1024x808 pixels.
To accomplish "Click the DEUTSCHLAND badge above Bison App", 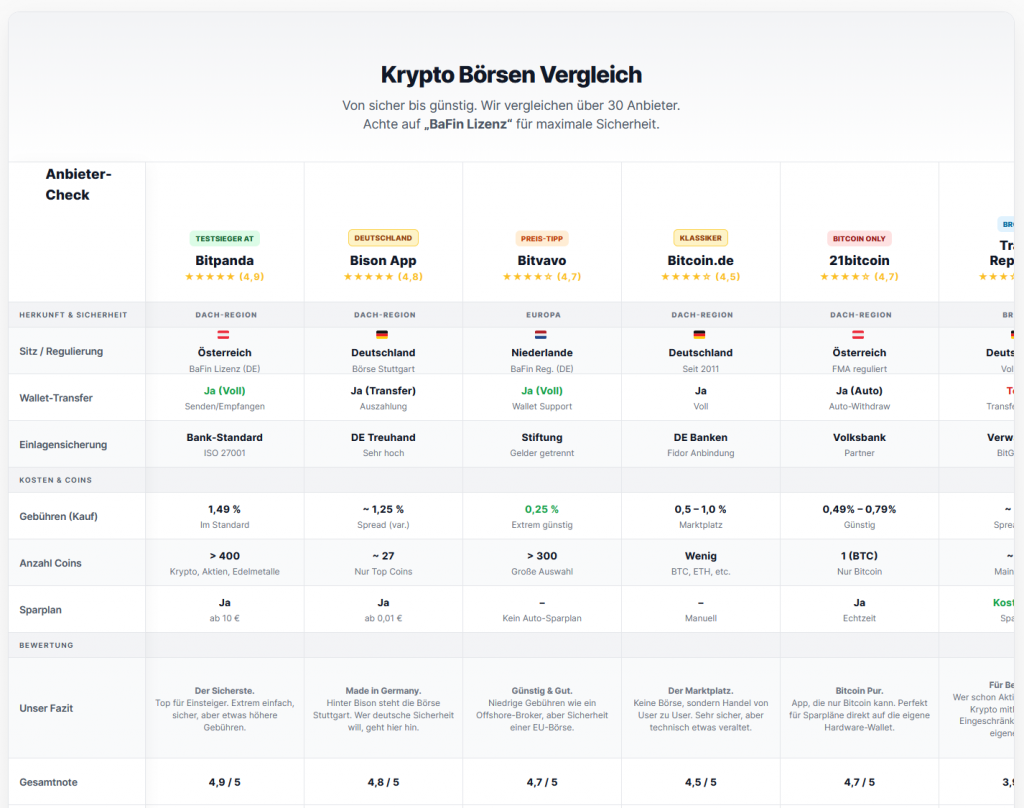I will [x=383, y=238].
